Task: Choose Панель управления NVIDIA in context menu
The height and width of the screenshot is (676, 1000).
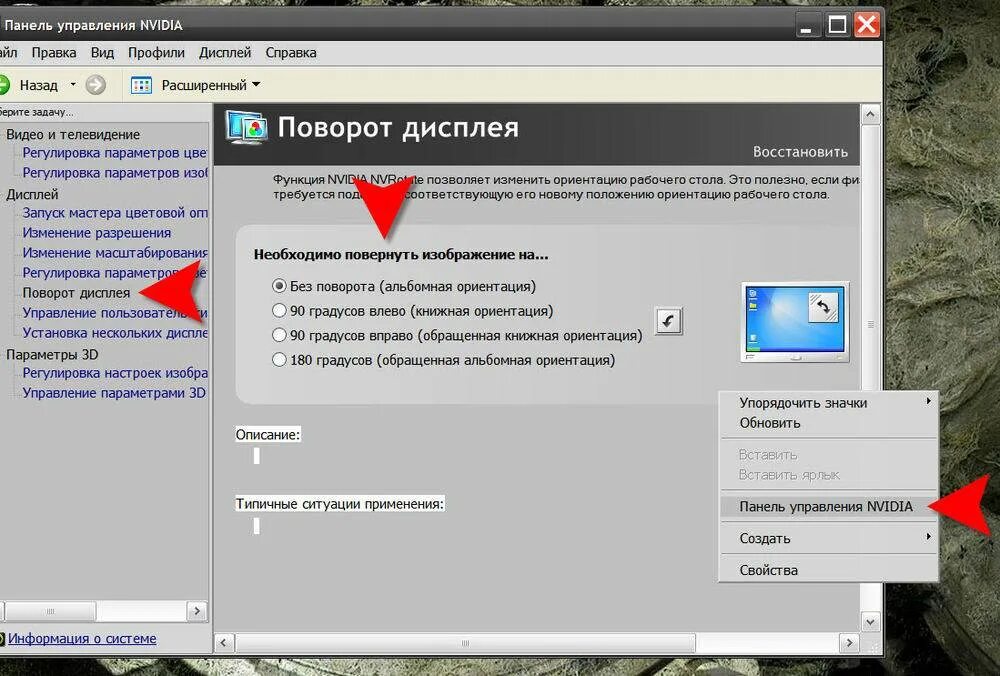Action: click(x=828, y=506)
